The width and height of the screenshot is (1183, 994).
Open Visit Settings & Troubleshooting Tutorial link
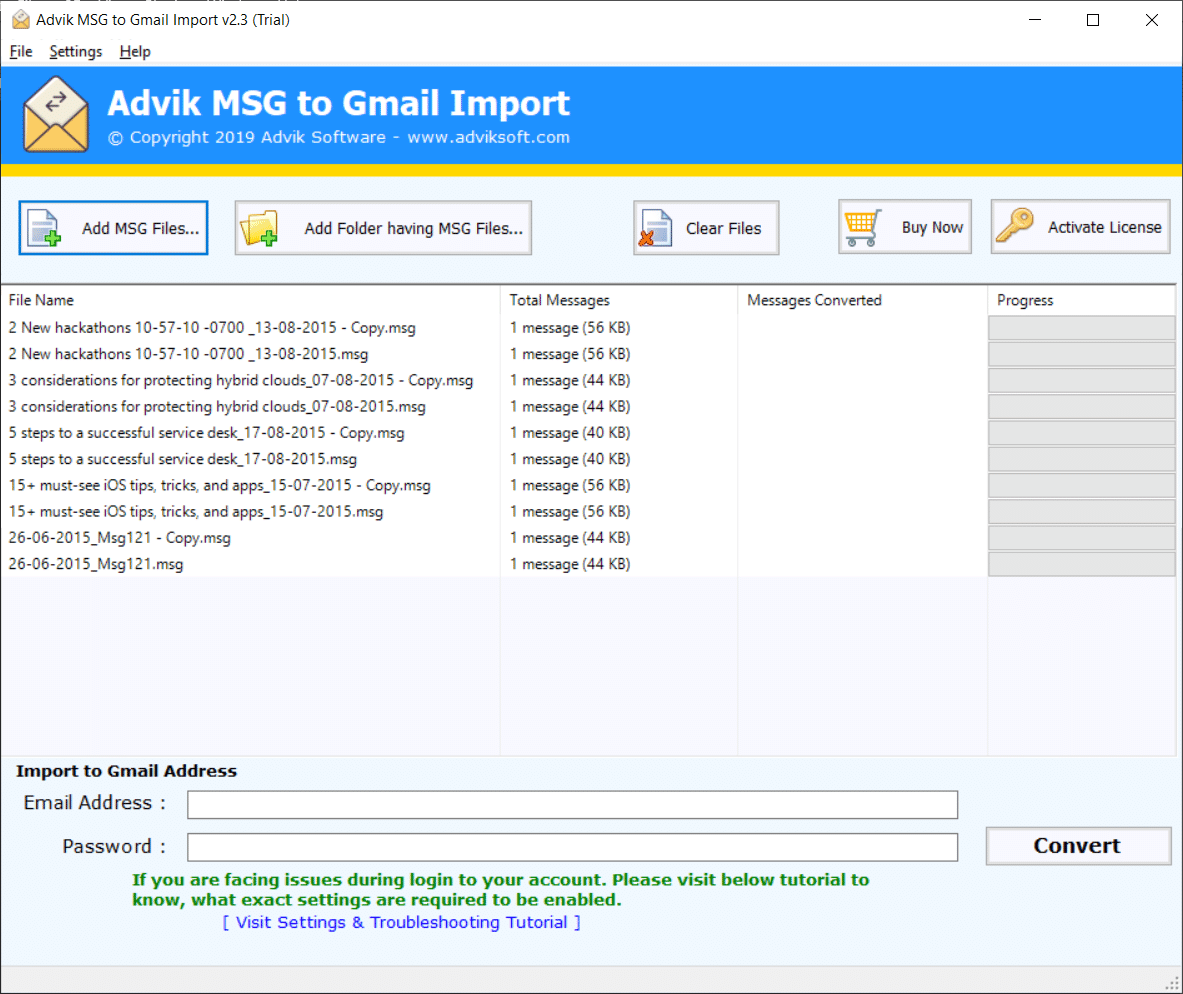pyautogui.click(x=402, y=922)
